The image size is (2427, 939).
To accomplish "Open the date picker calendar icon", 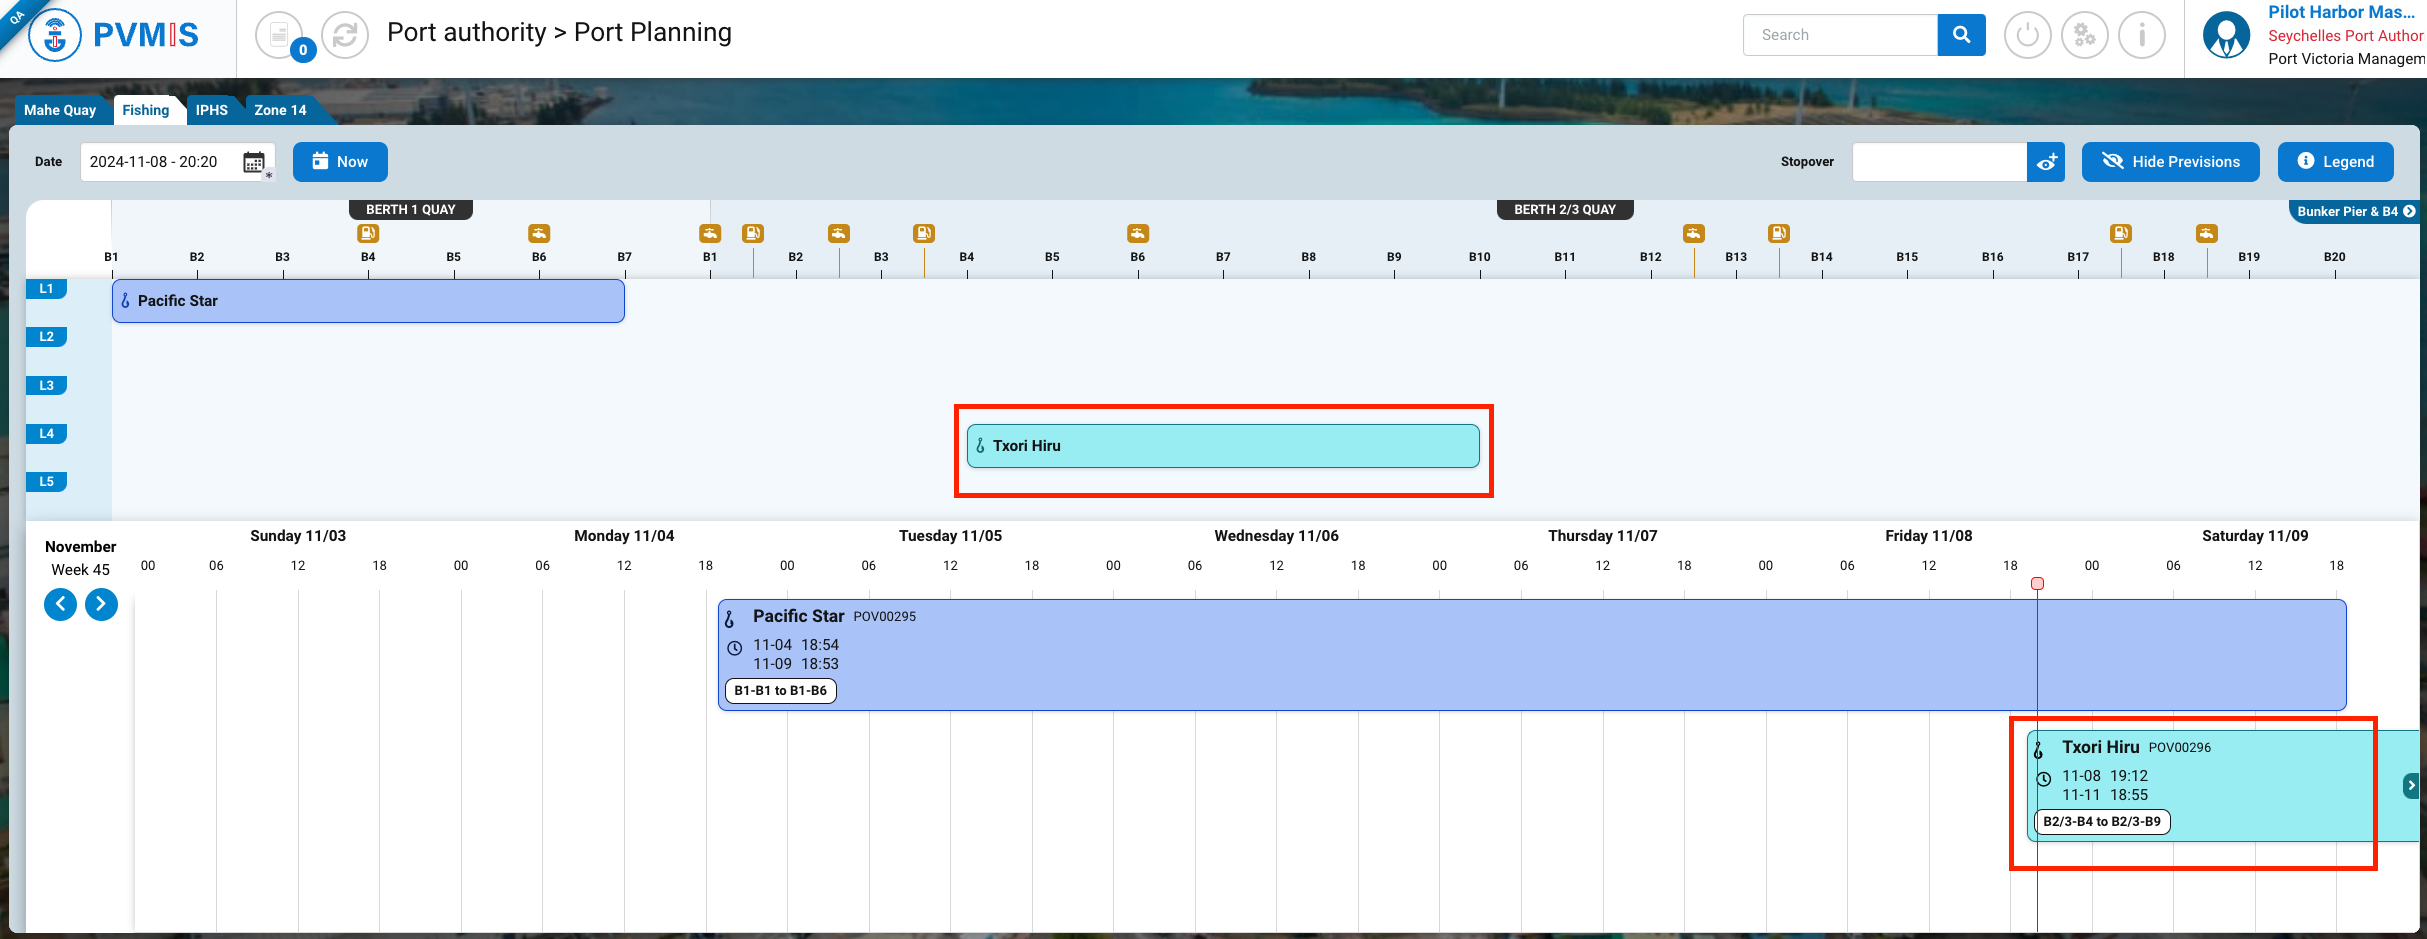I will (x=254, y=162).
